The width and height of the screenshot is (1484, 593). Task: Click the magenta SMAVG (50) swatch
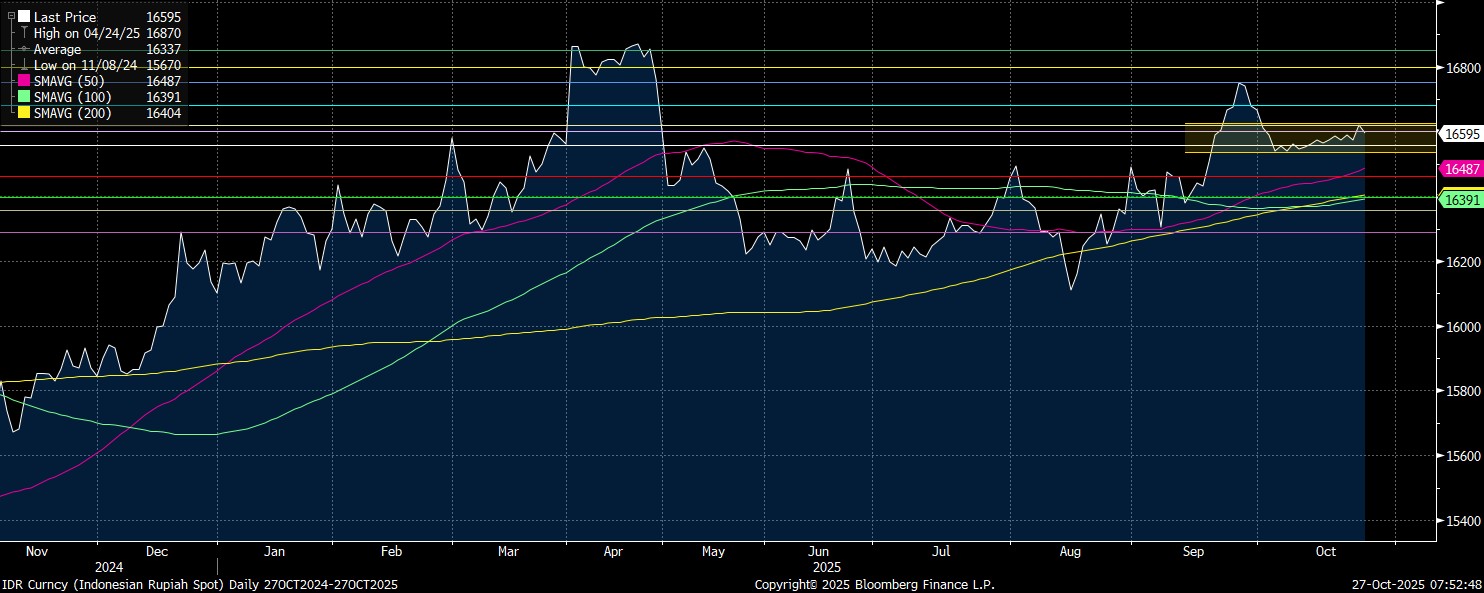(25, 81)
